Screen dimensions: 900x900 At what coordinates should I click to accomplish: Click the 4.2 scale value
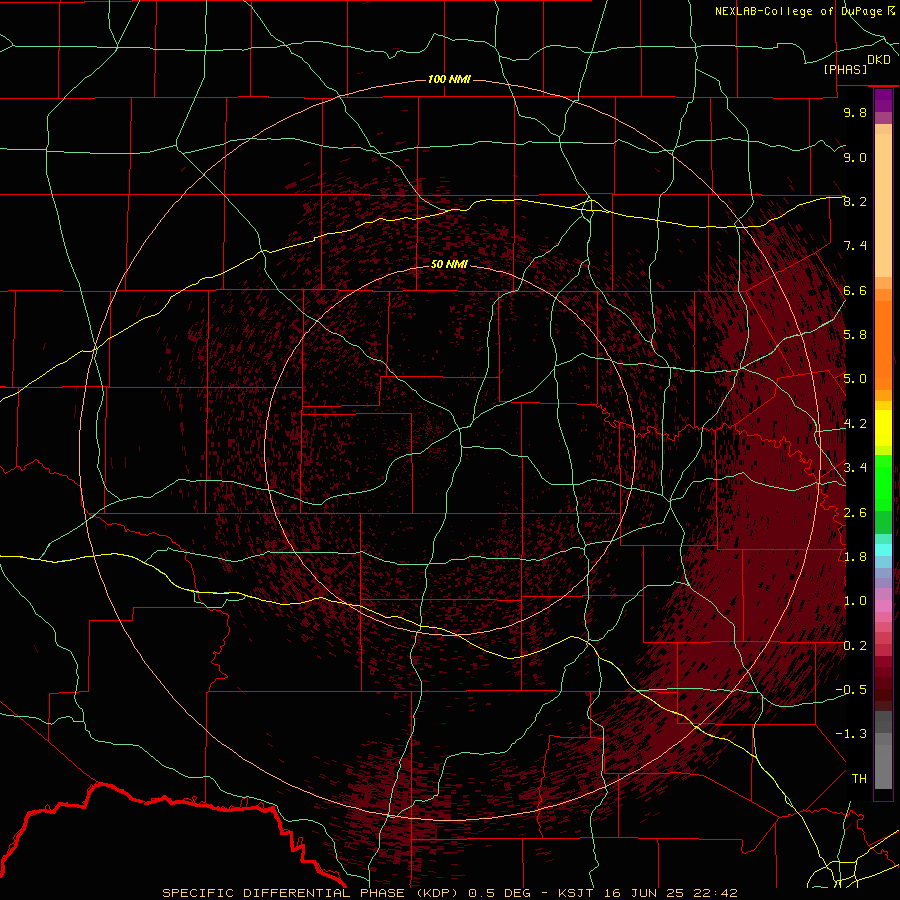coord(855,424)
